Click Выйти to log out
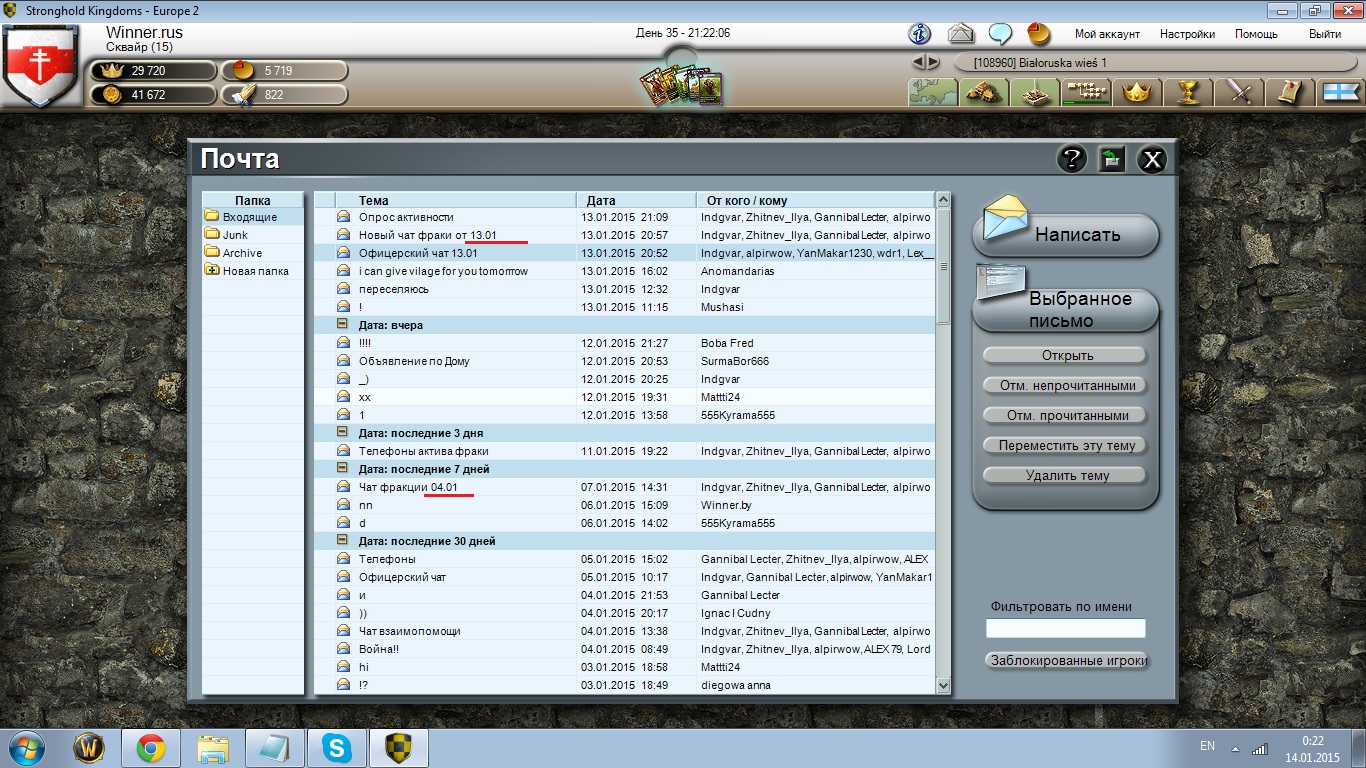1366x768 pixels. tap(1325, 34)
